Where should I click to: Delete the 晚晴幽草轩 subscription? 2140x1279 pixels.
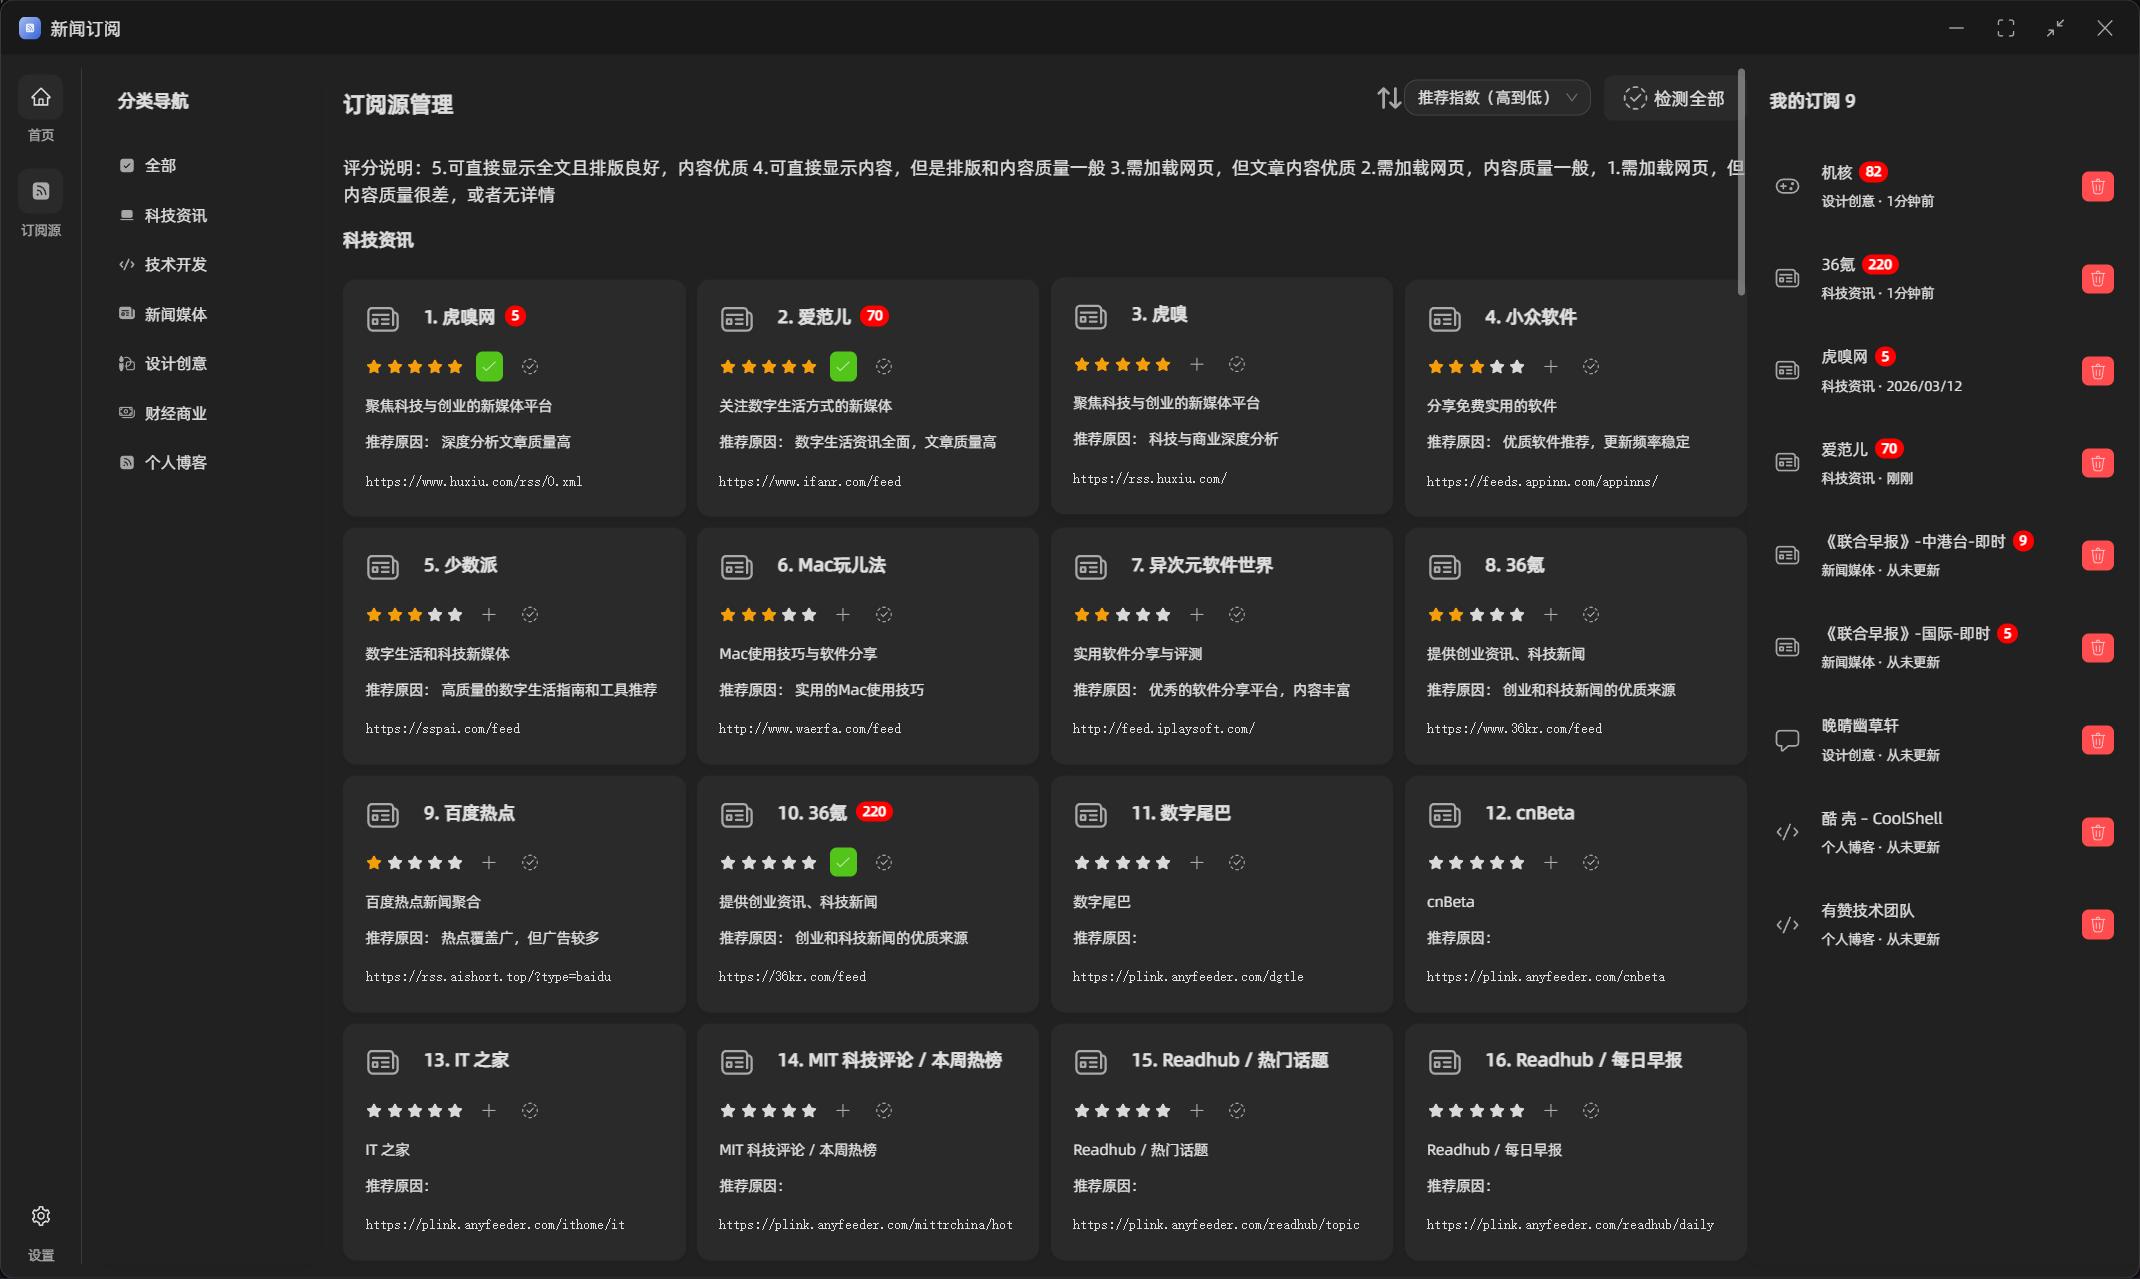[2097, 740]
